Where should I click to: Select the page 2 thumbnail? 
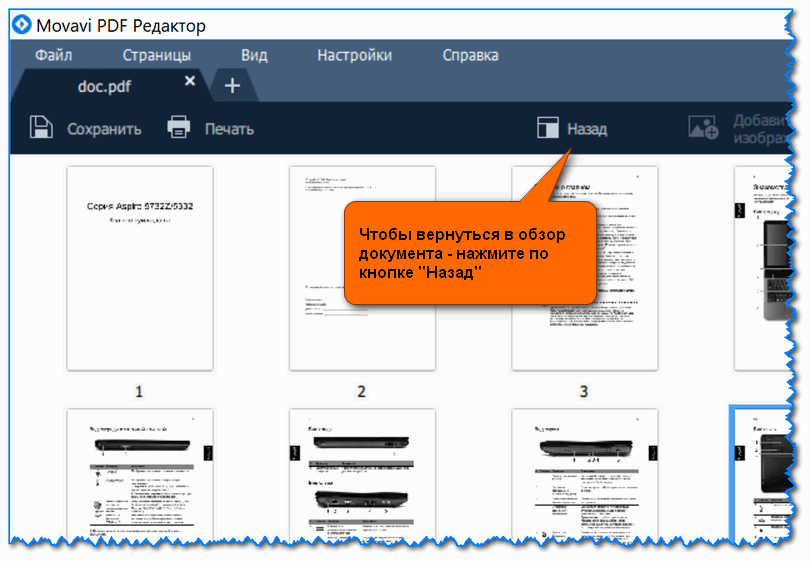coord(362,268)
